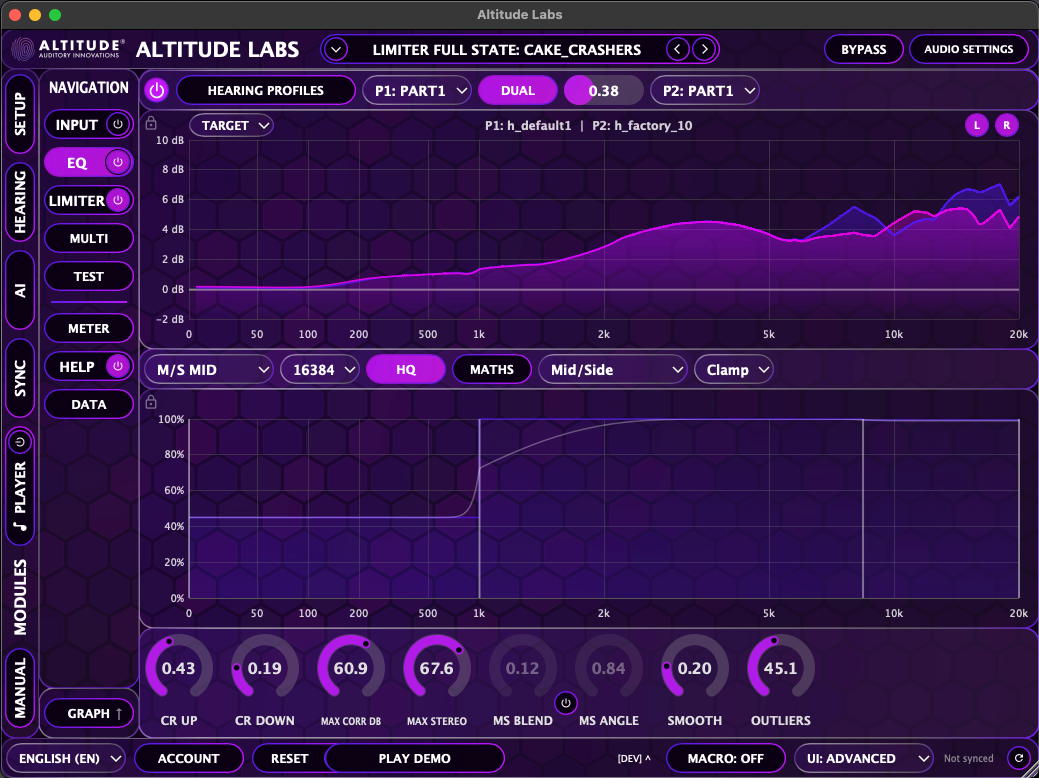The image size is (1039, 778).
Task: Expand the Clamp dropdown
Action: coord(733,369)
